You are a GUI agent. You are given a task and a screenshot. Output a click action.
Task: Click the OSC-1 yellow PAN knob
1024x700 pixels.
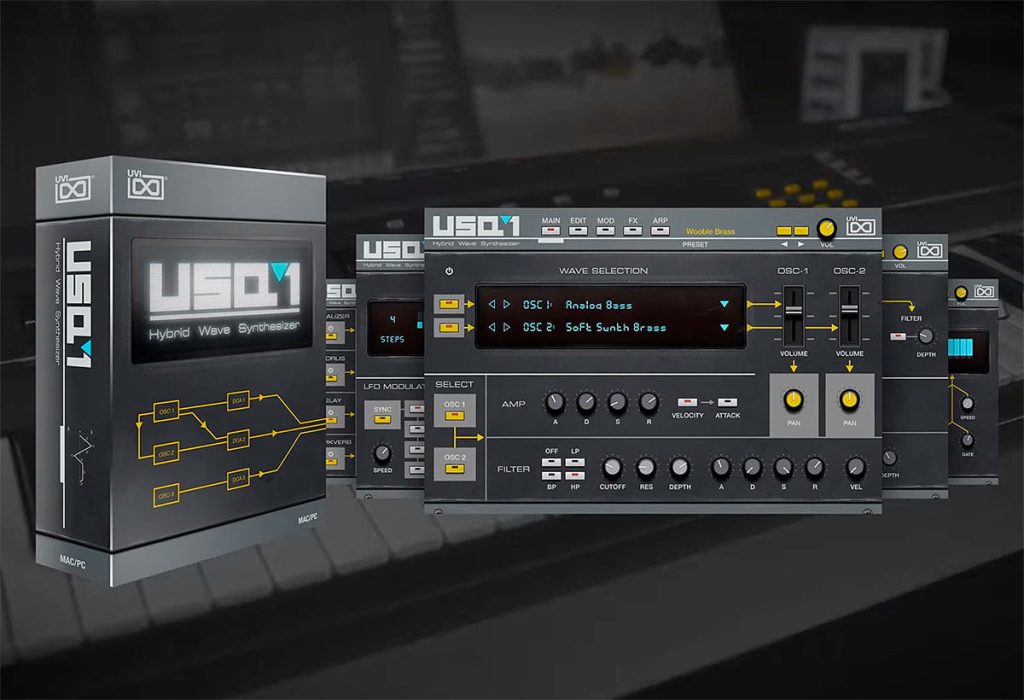[x=793, y=399]
